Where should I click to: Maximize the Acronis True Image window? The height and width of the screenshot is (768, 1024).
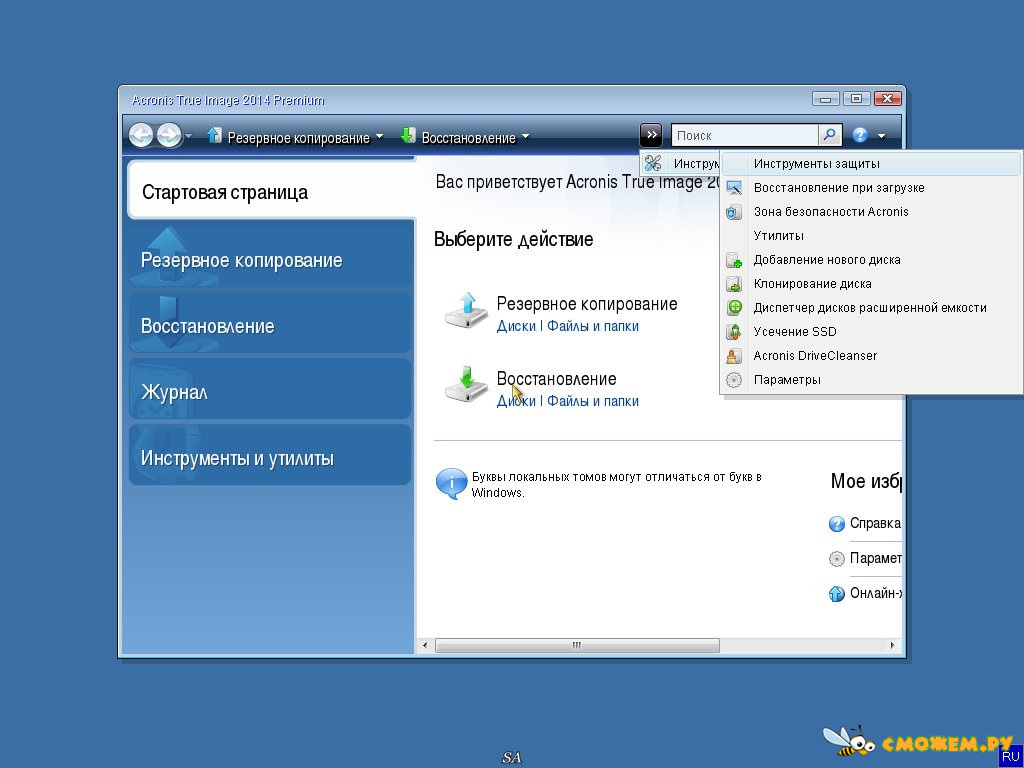856,99
